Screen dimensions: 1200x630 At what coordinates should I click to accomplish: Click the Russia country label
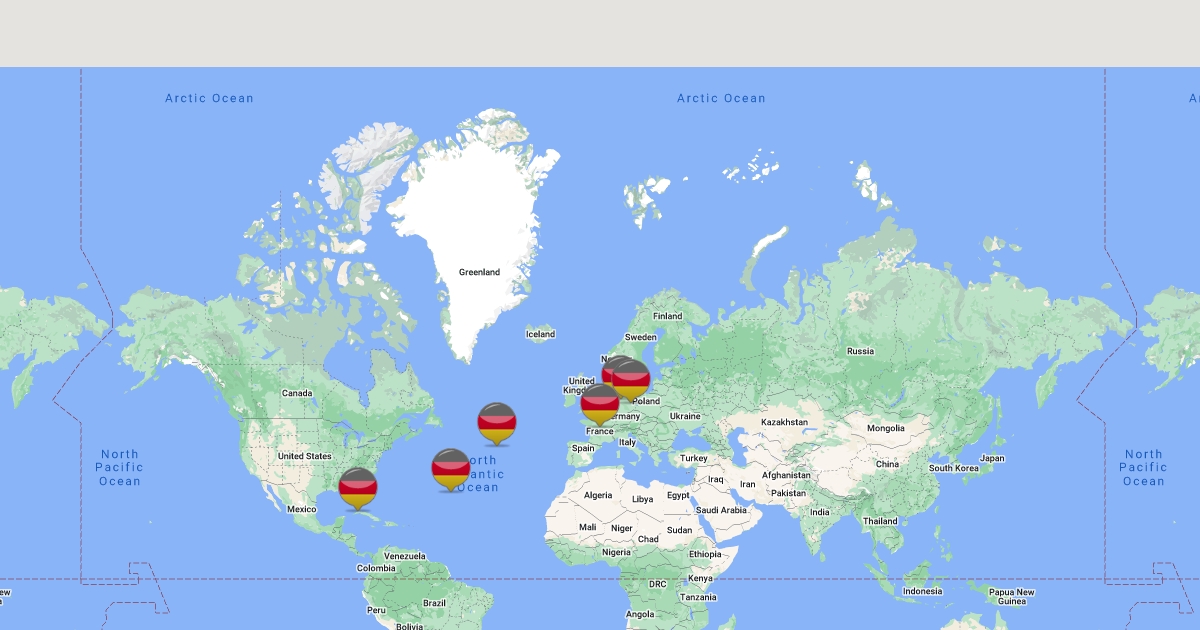pyautogui.click(x=860, y=351)
